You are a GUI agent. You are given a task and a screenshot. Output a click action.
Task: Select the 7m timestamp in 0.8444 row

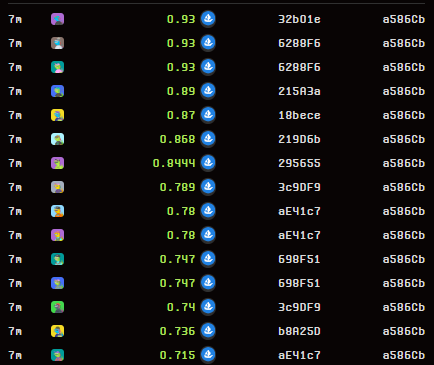15,163
